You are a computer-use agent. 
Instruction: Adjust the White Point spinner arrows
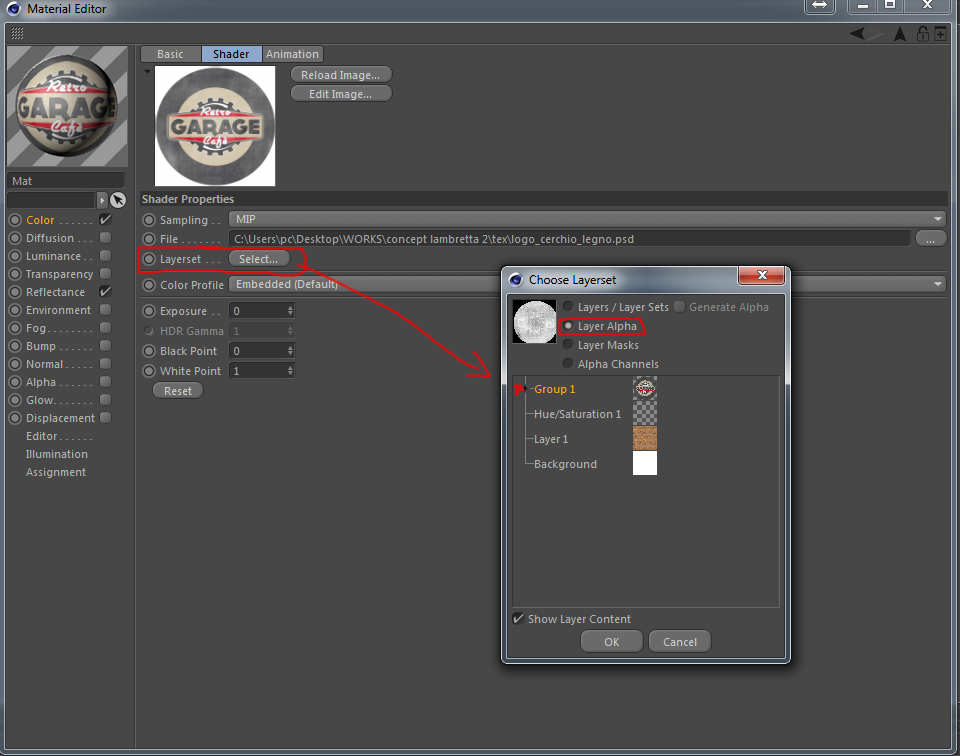[290, 371]
